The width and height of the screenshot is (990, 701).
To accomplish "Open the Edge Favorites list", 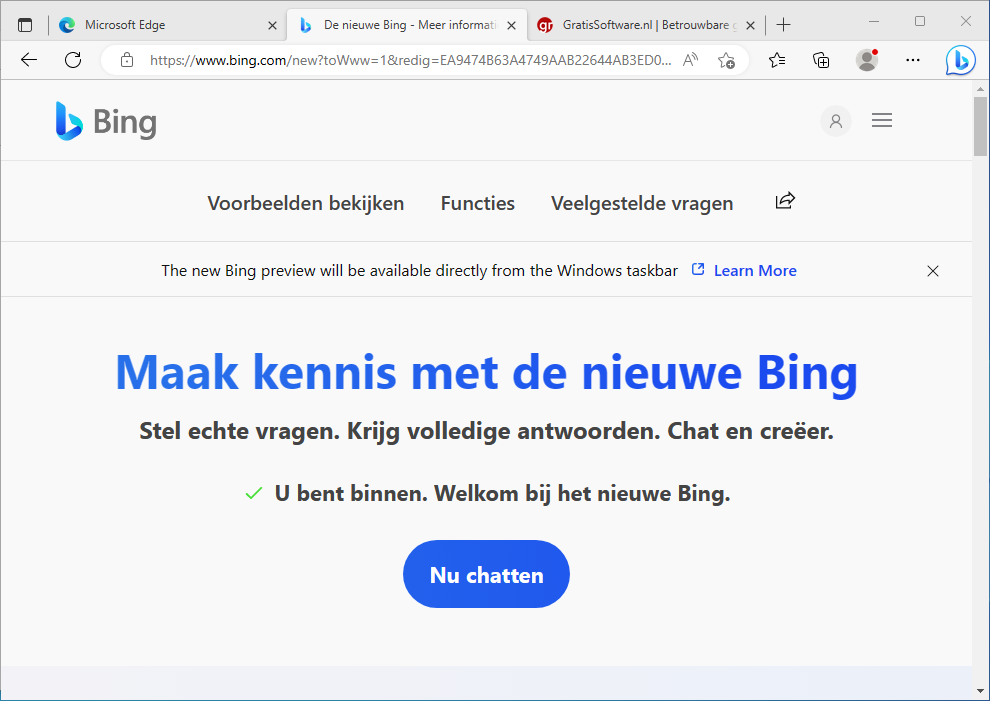I will click(777, 60).
